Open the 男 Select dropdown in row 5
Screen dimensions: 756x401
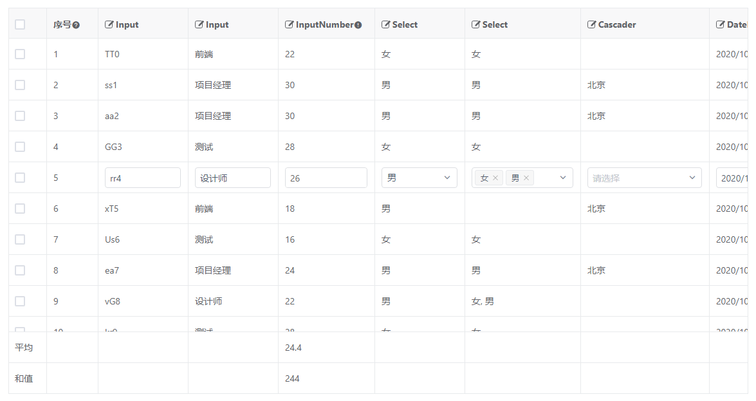420,178
